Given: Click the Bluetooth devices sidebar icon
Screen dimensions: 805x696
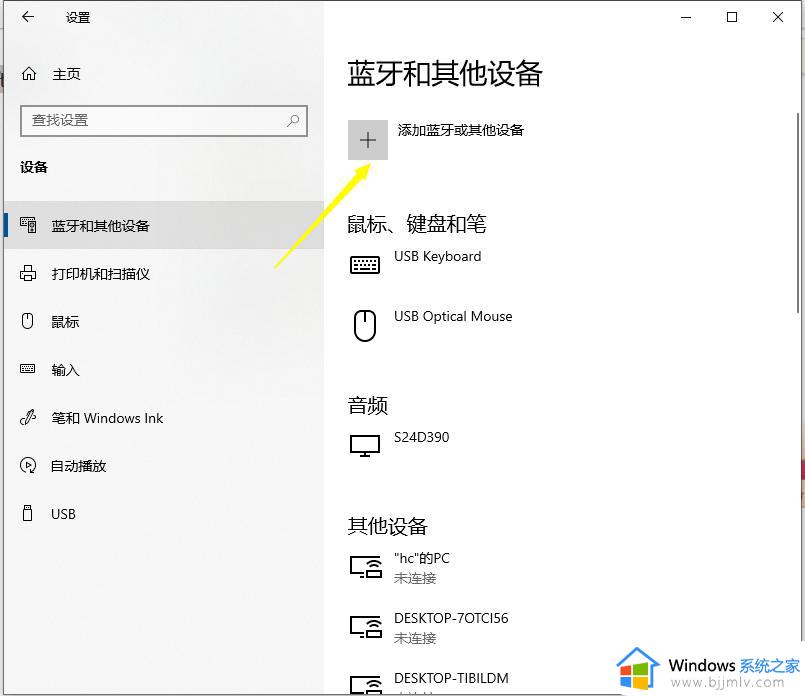Looking at the screenshot, I should tap(28, 225).
